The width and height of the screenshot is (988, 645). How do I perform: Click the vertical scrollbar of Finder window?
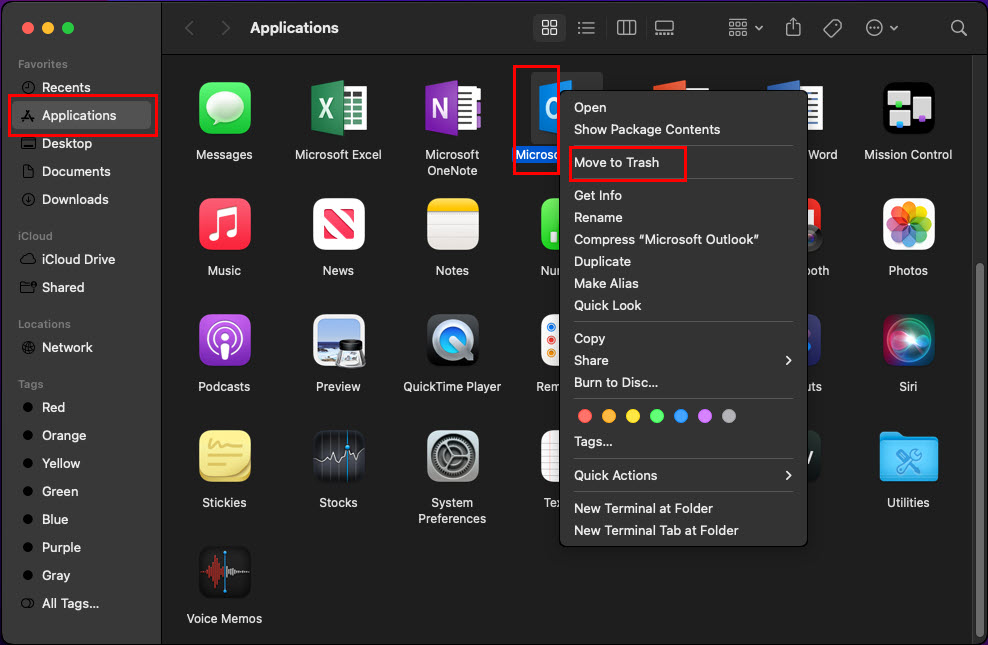tap(980, 450)
